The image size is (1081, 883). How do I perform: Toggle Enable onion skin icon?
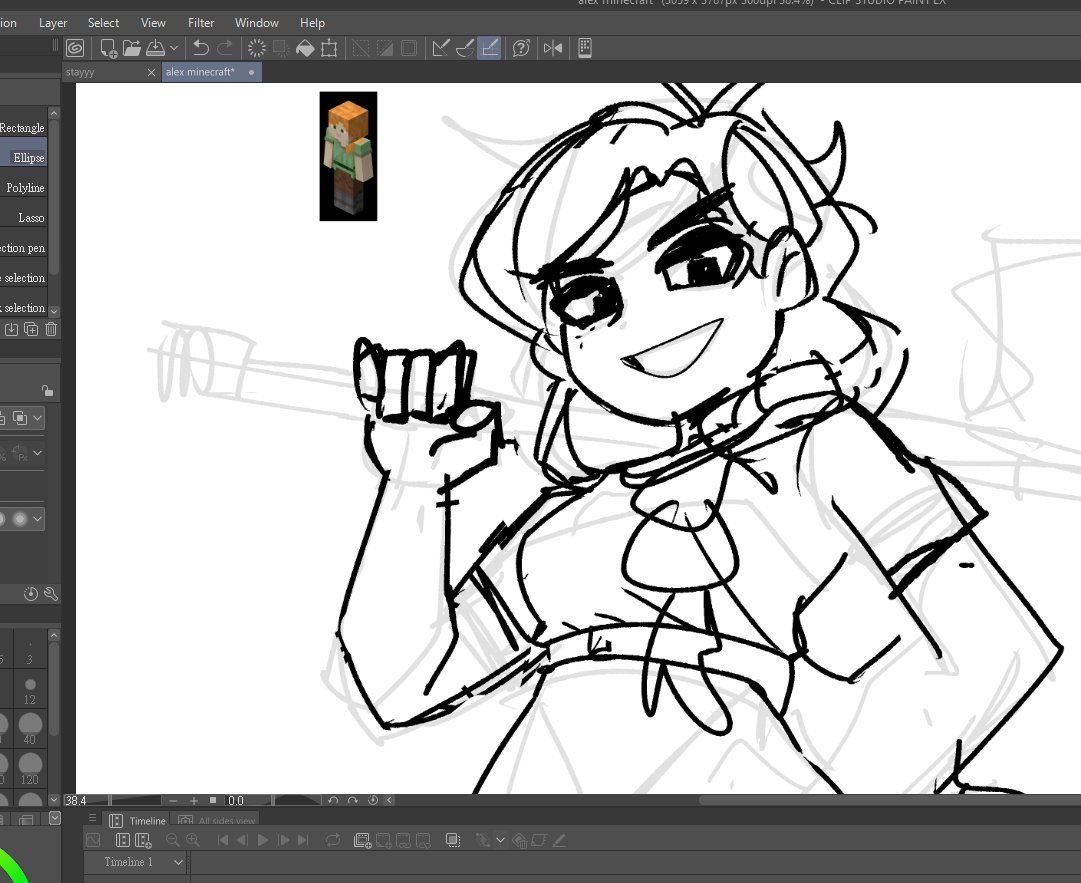[452, 840]
